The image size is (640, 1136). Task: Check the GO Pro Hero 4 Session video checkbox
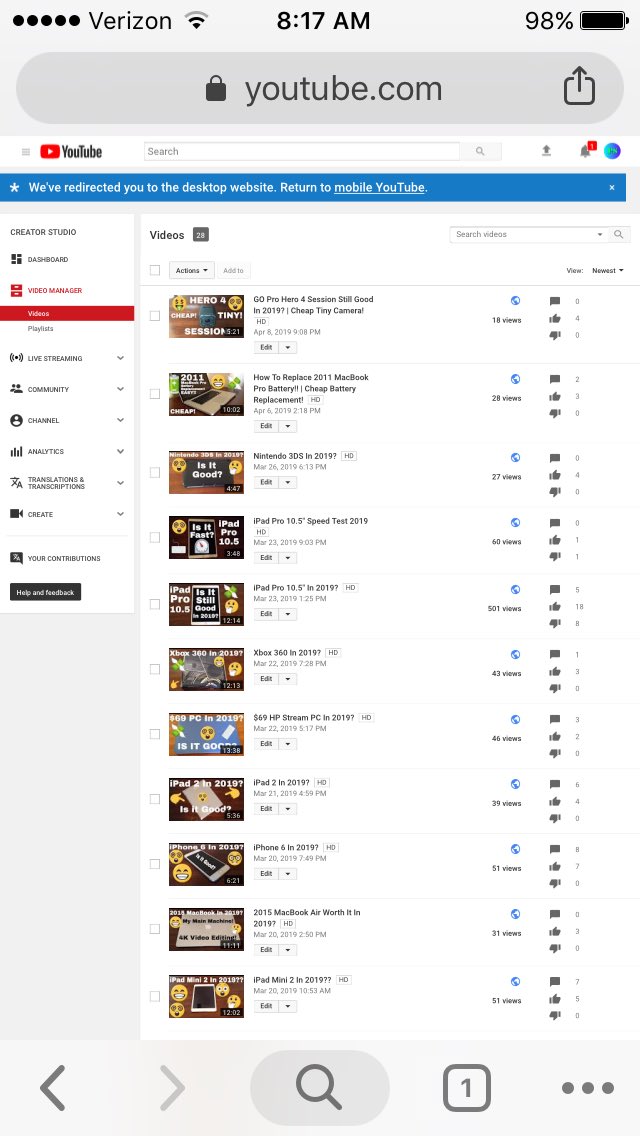coord(154,316)
